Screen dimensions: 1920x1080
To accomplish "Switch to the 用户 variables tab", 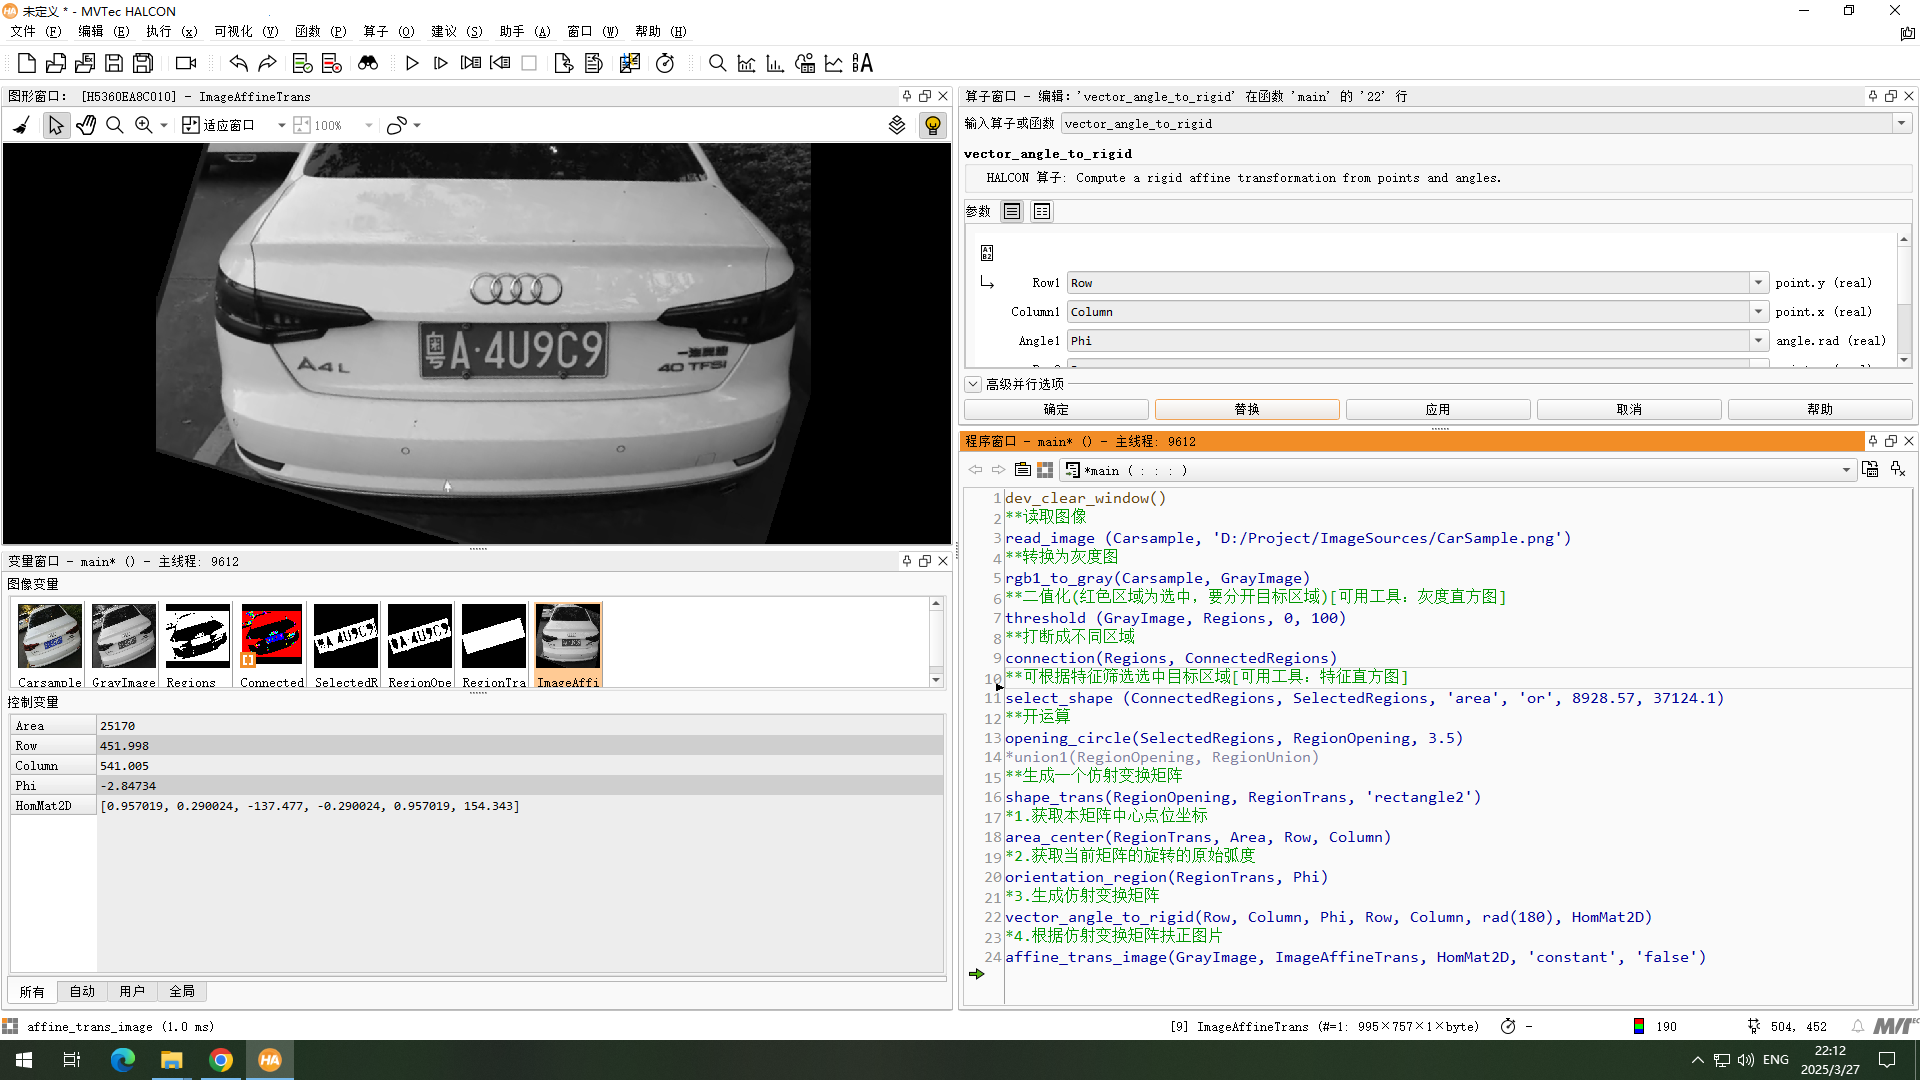I will [132, 991].
